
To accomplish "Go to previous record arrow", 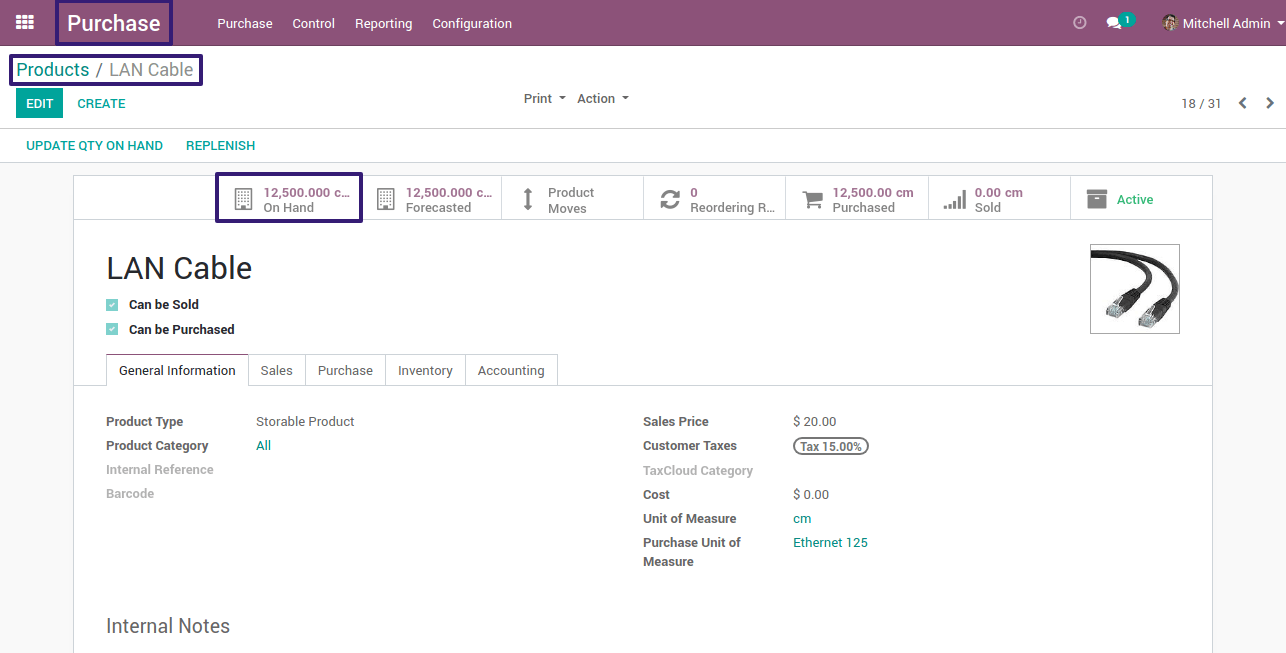I will [1242, 103].
